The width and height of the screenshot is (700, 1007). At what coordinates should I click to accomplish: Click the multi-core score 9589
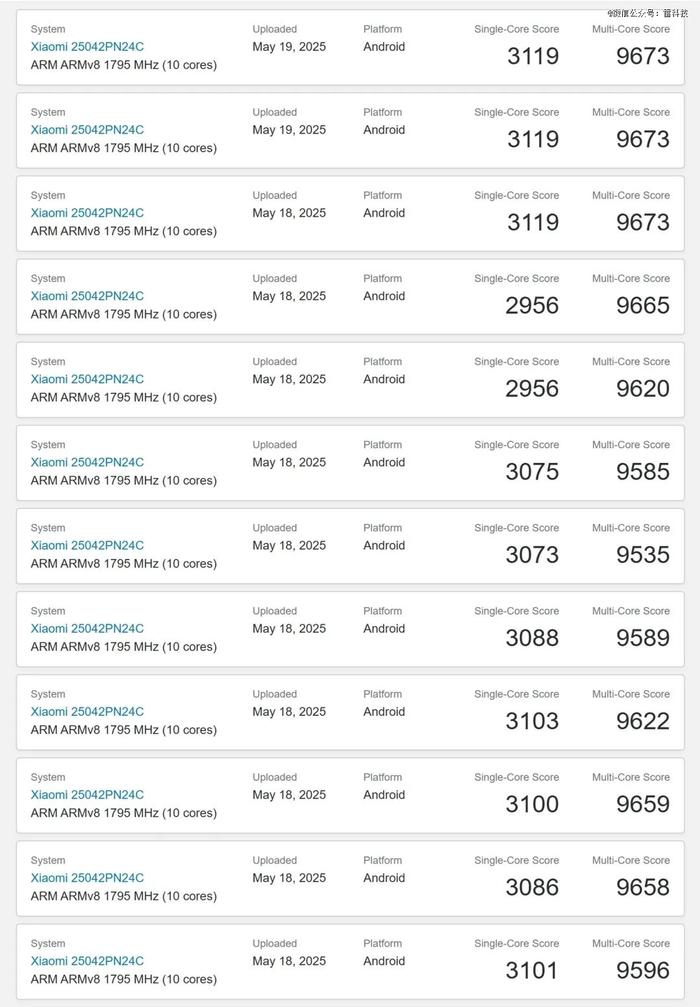643,638
